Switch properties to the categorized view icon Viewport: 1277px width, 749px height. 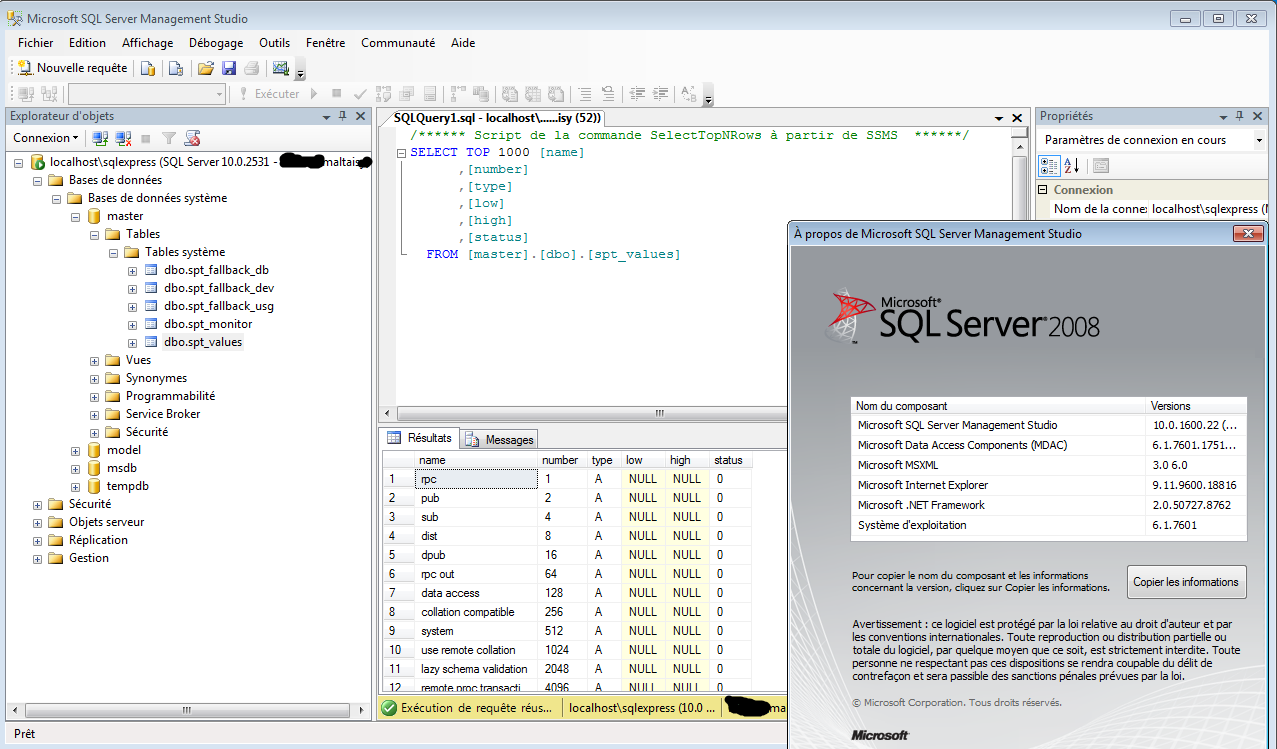1049,166
